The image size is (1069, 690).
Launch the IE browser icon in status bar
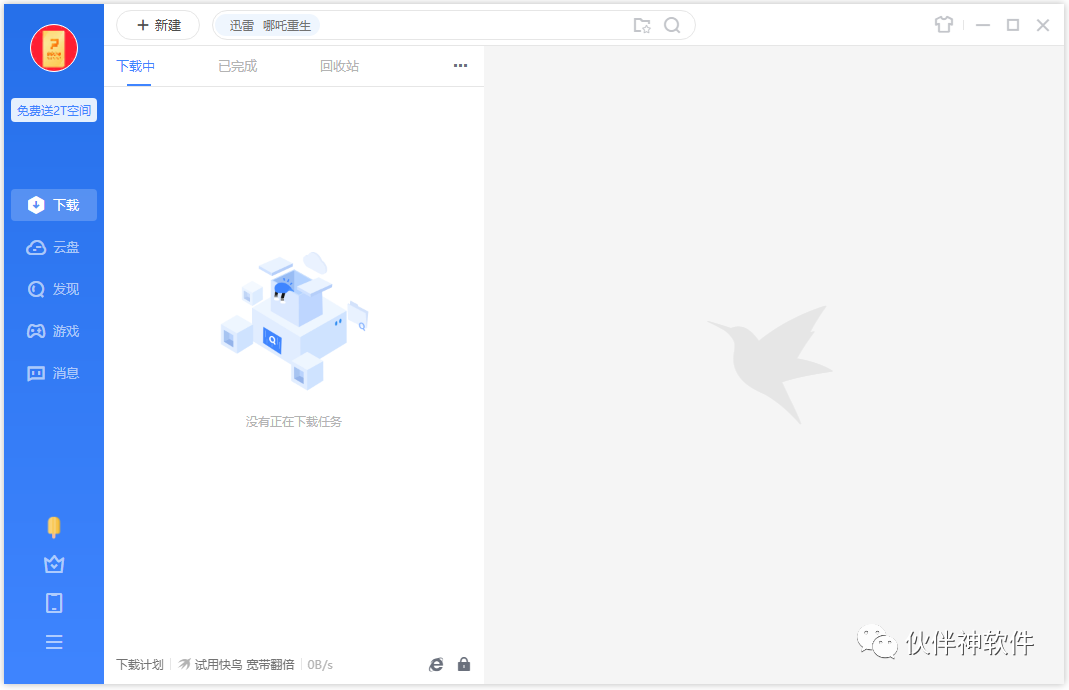[x=436, y=664]
